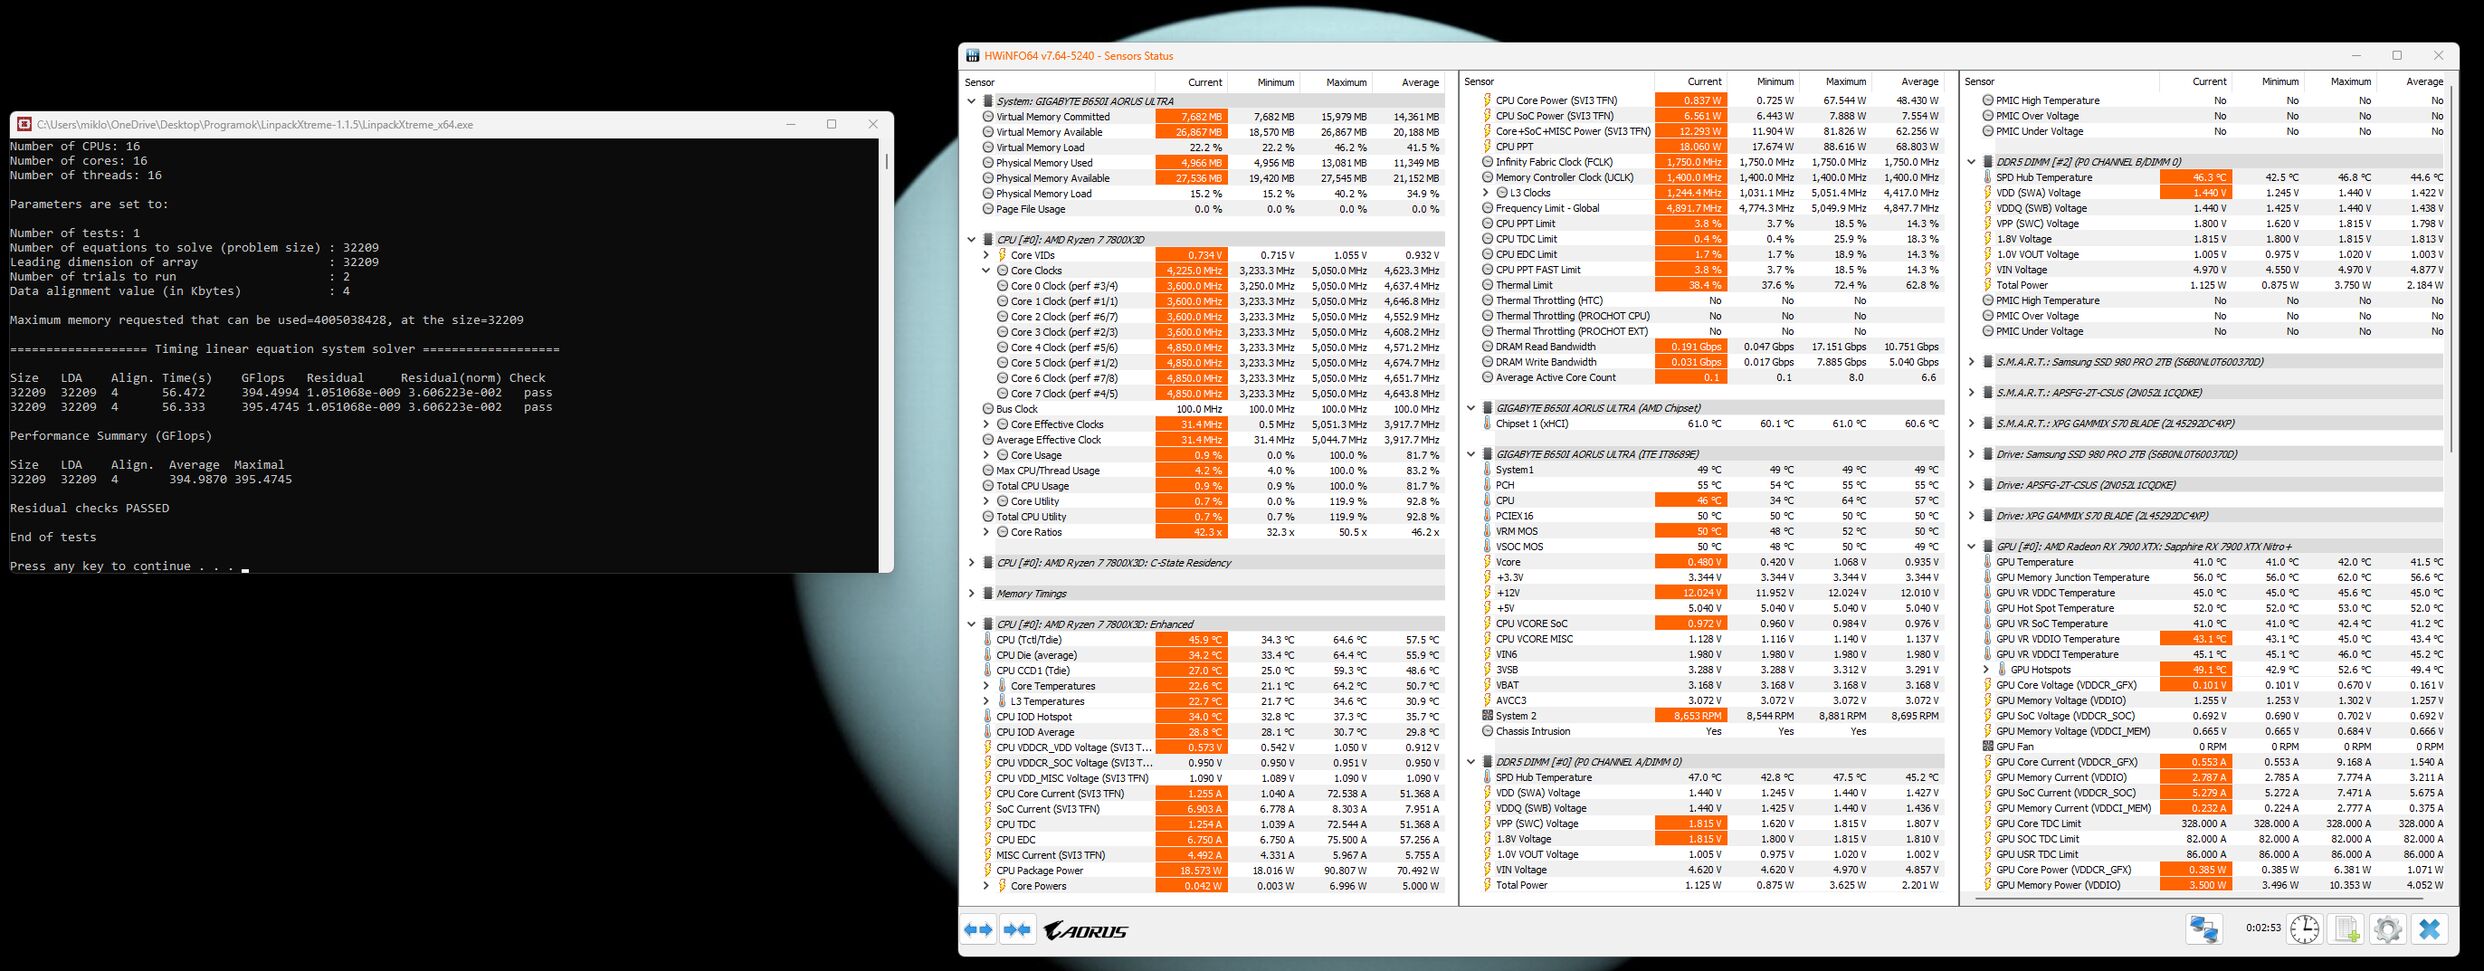
Task: Click the shrink-columns inward arrows icon in HWiNFO
Action: (x=1017, y=930)
